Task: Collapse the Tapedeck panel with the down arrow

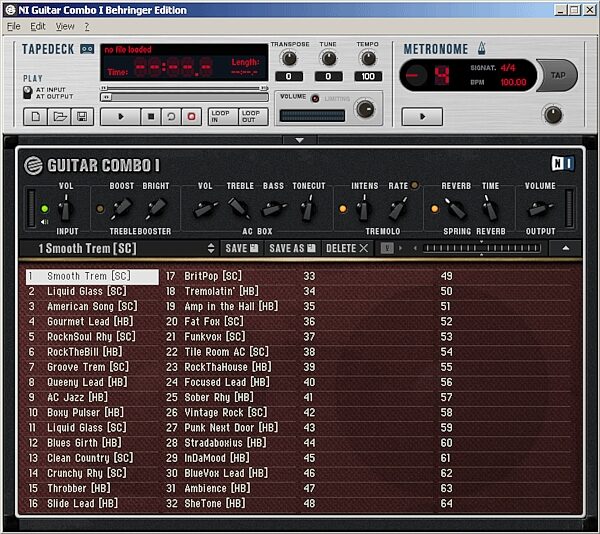Action: coord(300,140)
